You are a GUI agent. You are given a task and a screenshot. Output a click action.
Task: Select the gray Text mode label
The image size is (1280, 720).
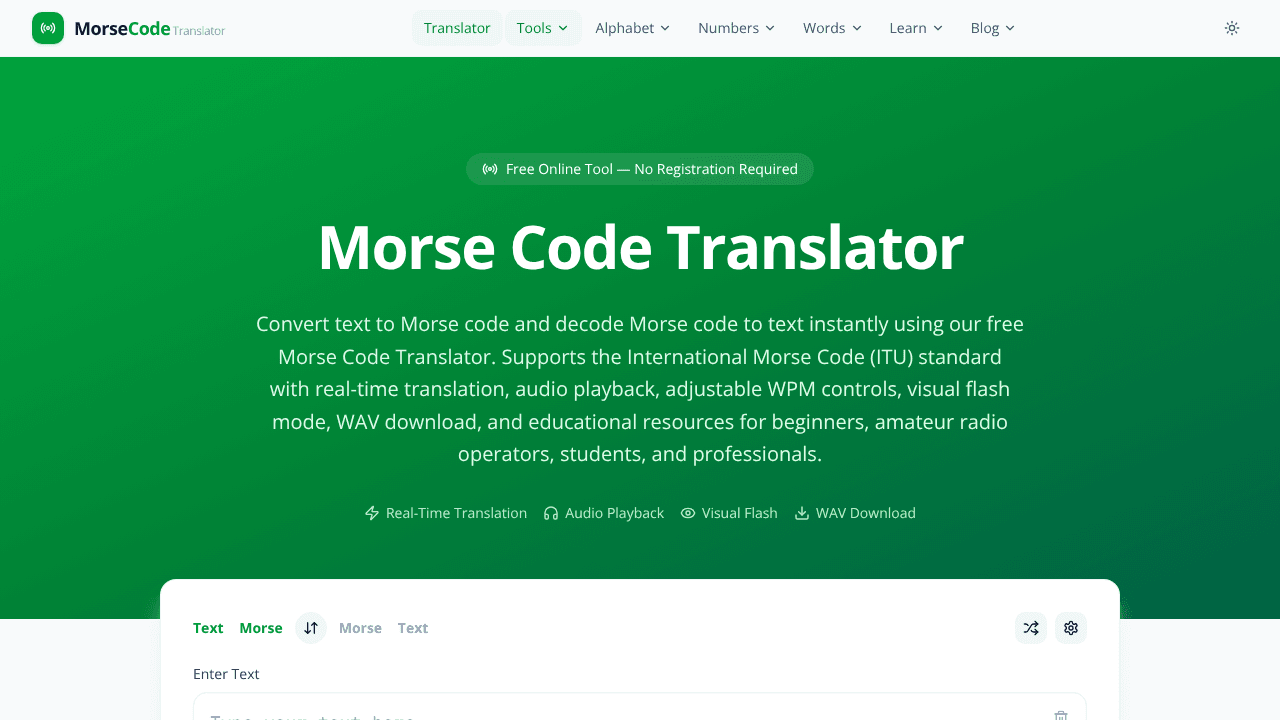coord(413,628)
